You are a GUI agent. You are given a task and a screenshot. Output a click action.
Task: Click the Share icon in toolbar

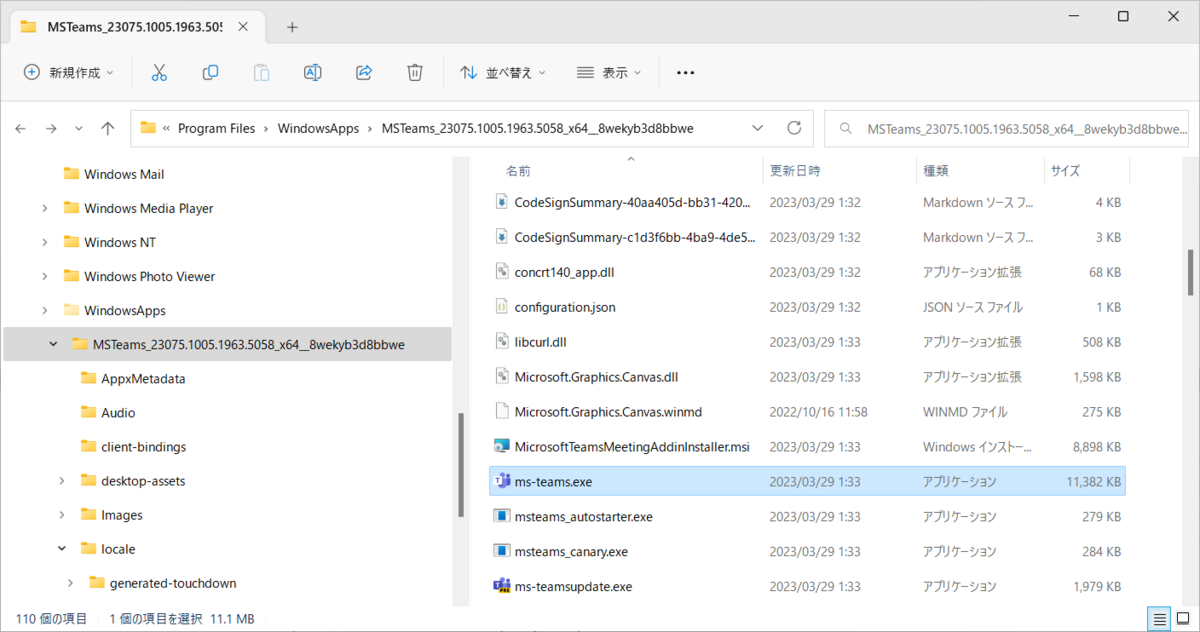pyautogui.click(x=364, y=72)
